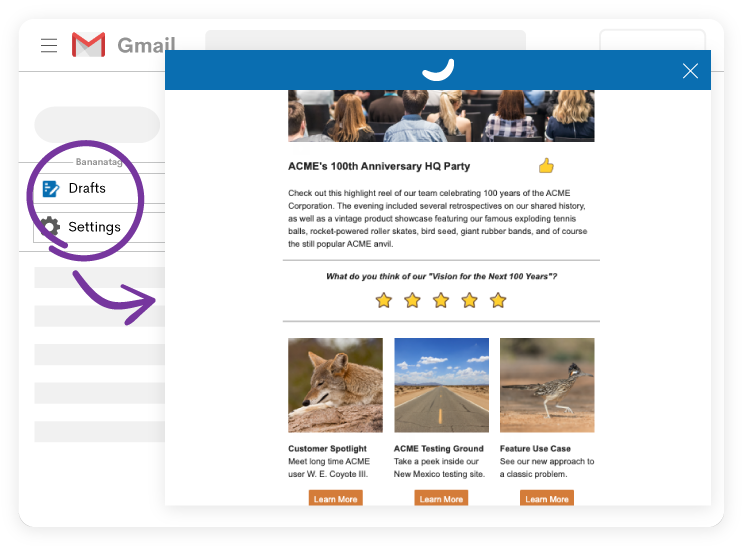Click the thumbs-up icon beside Anniversary title
The height and width of the screenshot is (546, 744).
(546, 166)
